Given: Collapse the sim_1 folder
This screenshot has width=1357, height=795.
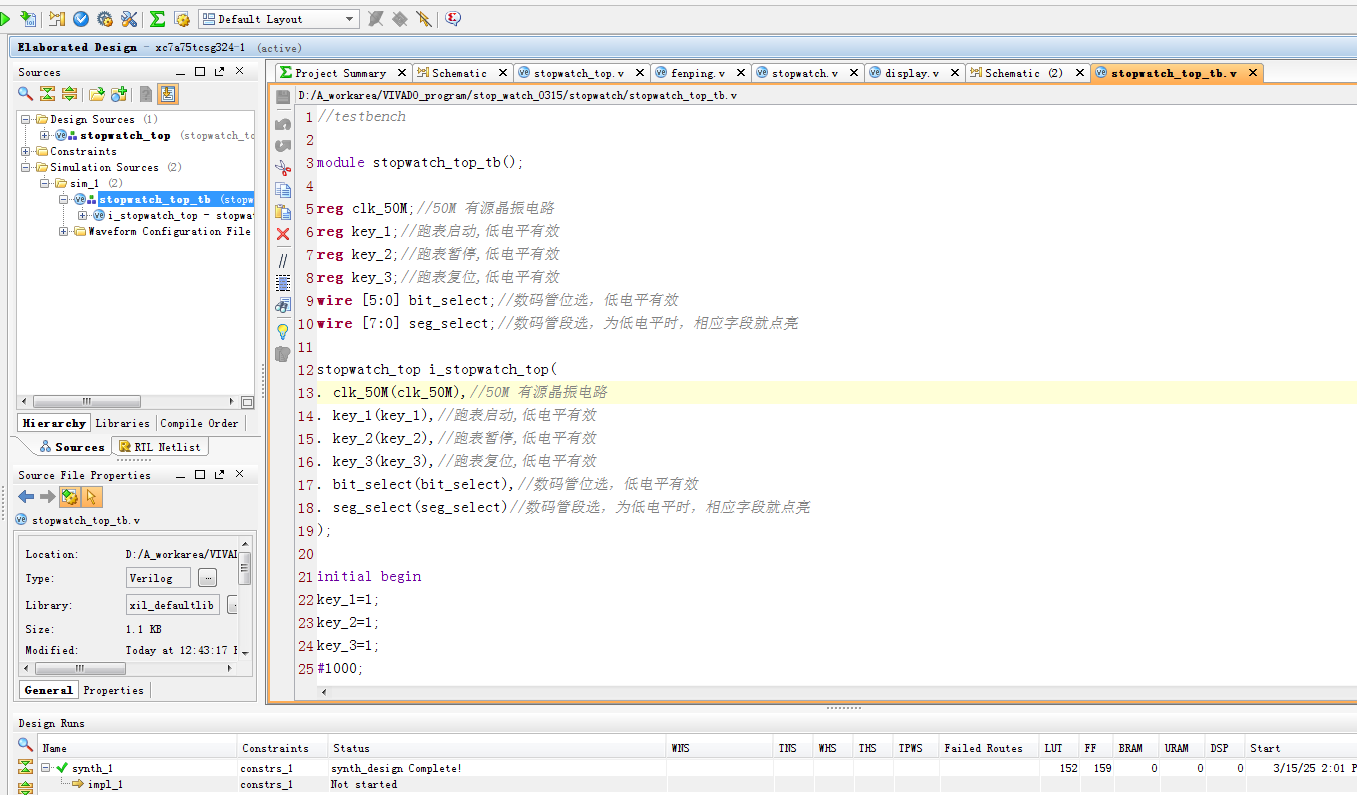Looking at the screenshot, I should click(x=45, y=184).
